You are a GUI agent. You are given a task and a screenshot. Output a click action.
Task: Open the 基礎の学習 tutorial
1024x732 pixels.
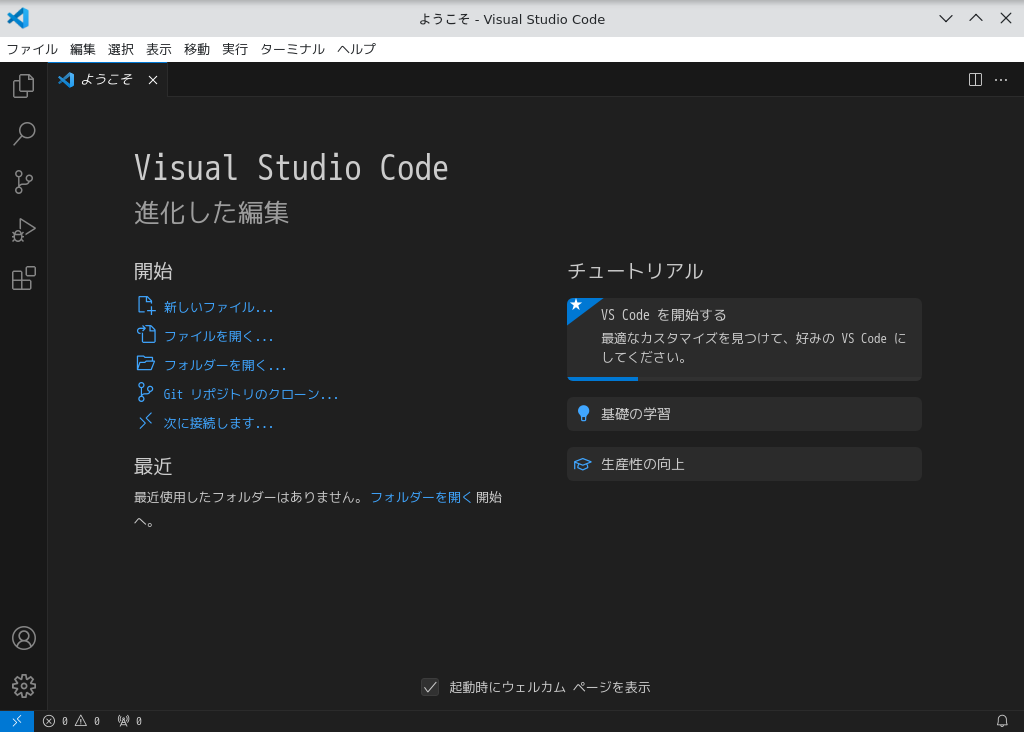(744, 414)
